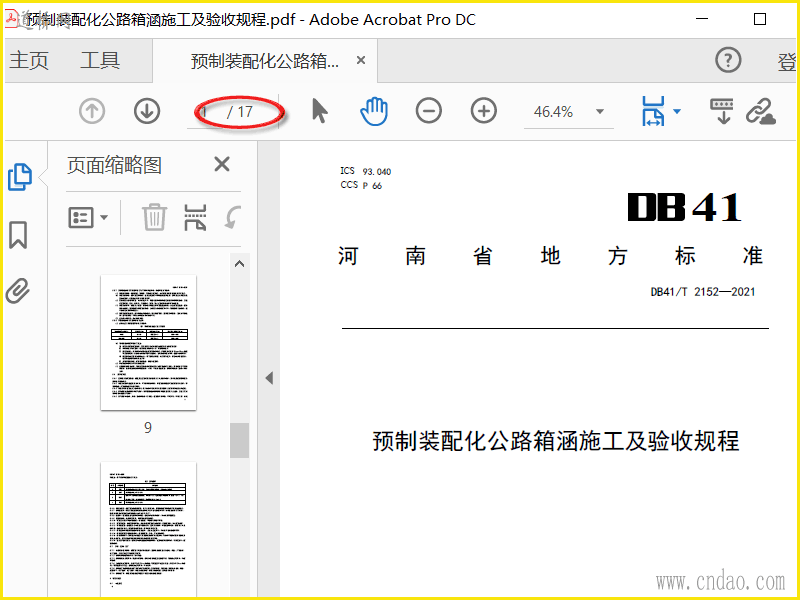Open the attachments paperclip icon

(18, 291)
